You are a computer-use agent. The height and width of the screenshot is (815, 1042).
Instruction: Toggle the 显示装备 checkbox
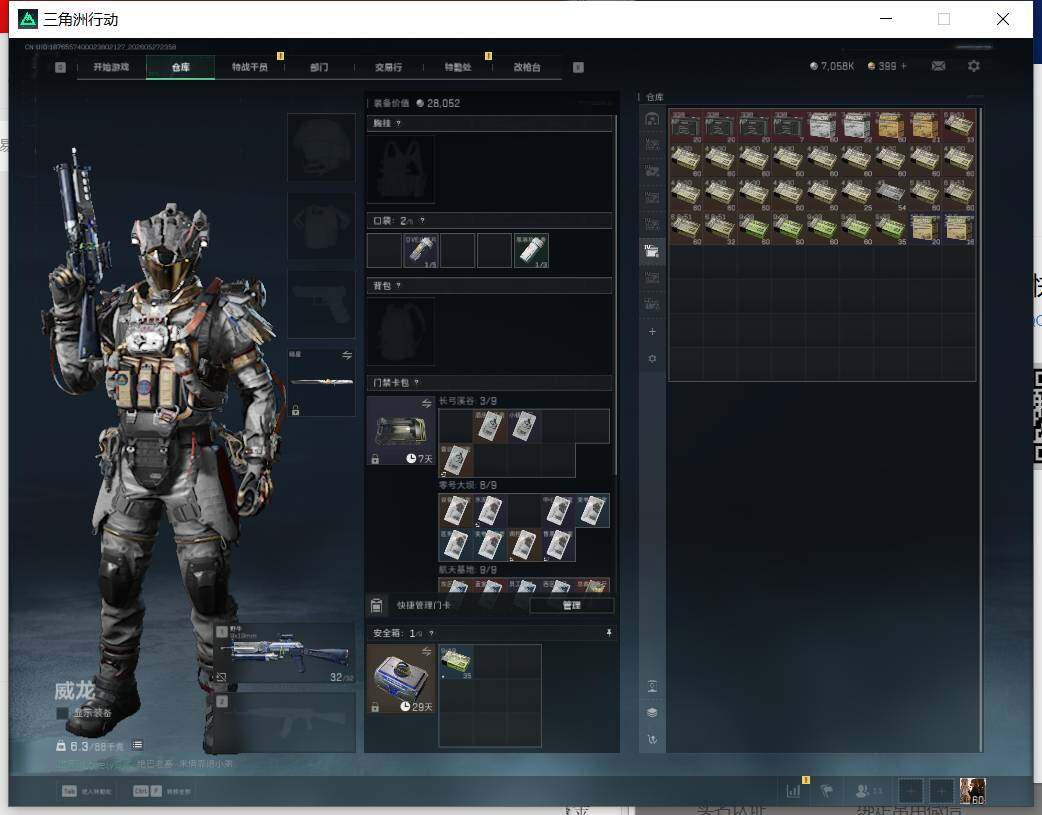pyautogui.click(x=62, y=713)
